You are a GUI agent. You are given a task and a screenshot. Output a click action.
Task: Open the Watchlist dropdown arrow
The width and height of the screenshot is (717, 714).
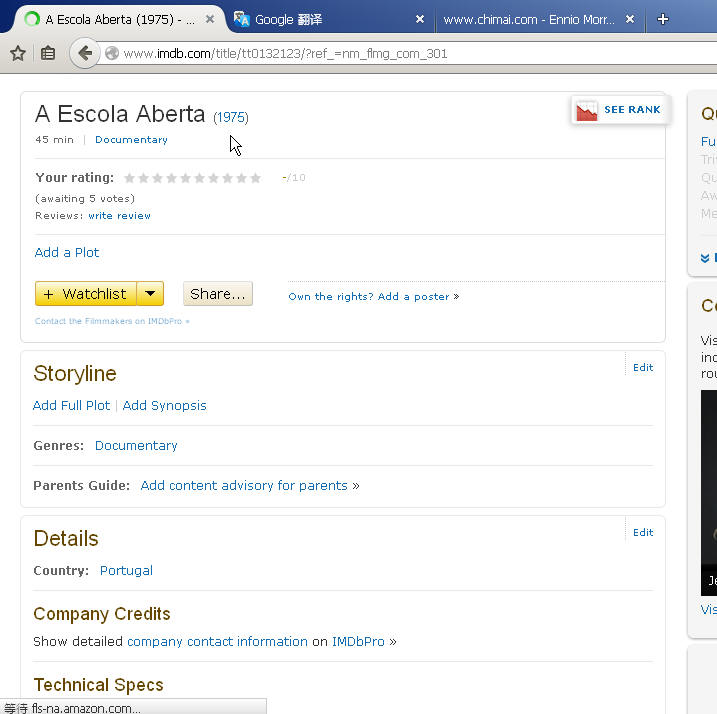click(150, 294)
